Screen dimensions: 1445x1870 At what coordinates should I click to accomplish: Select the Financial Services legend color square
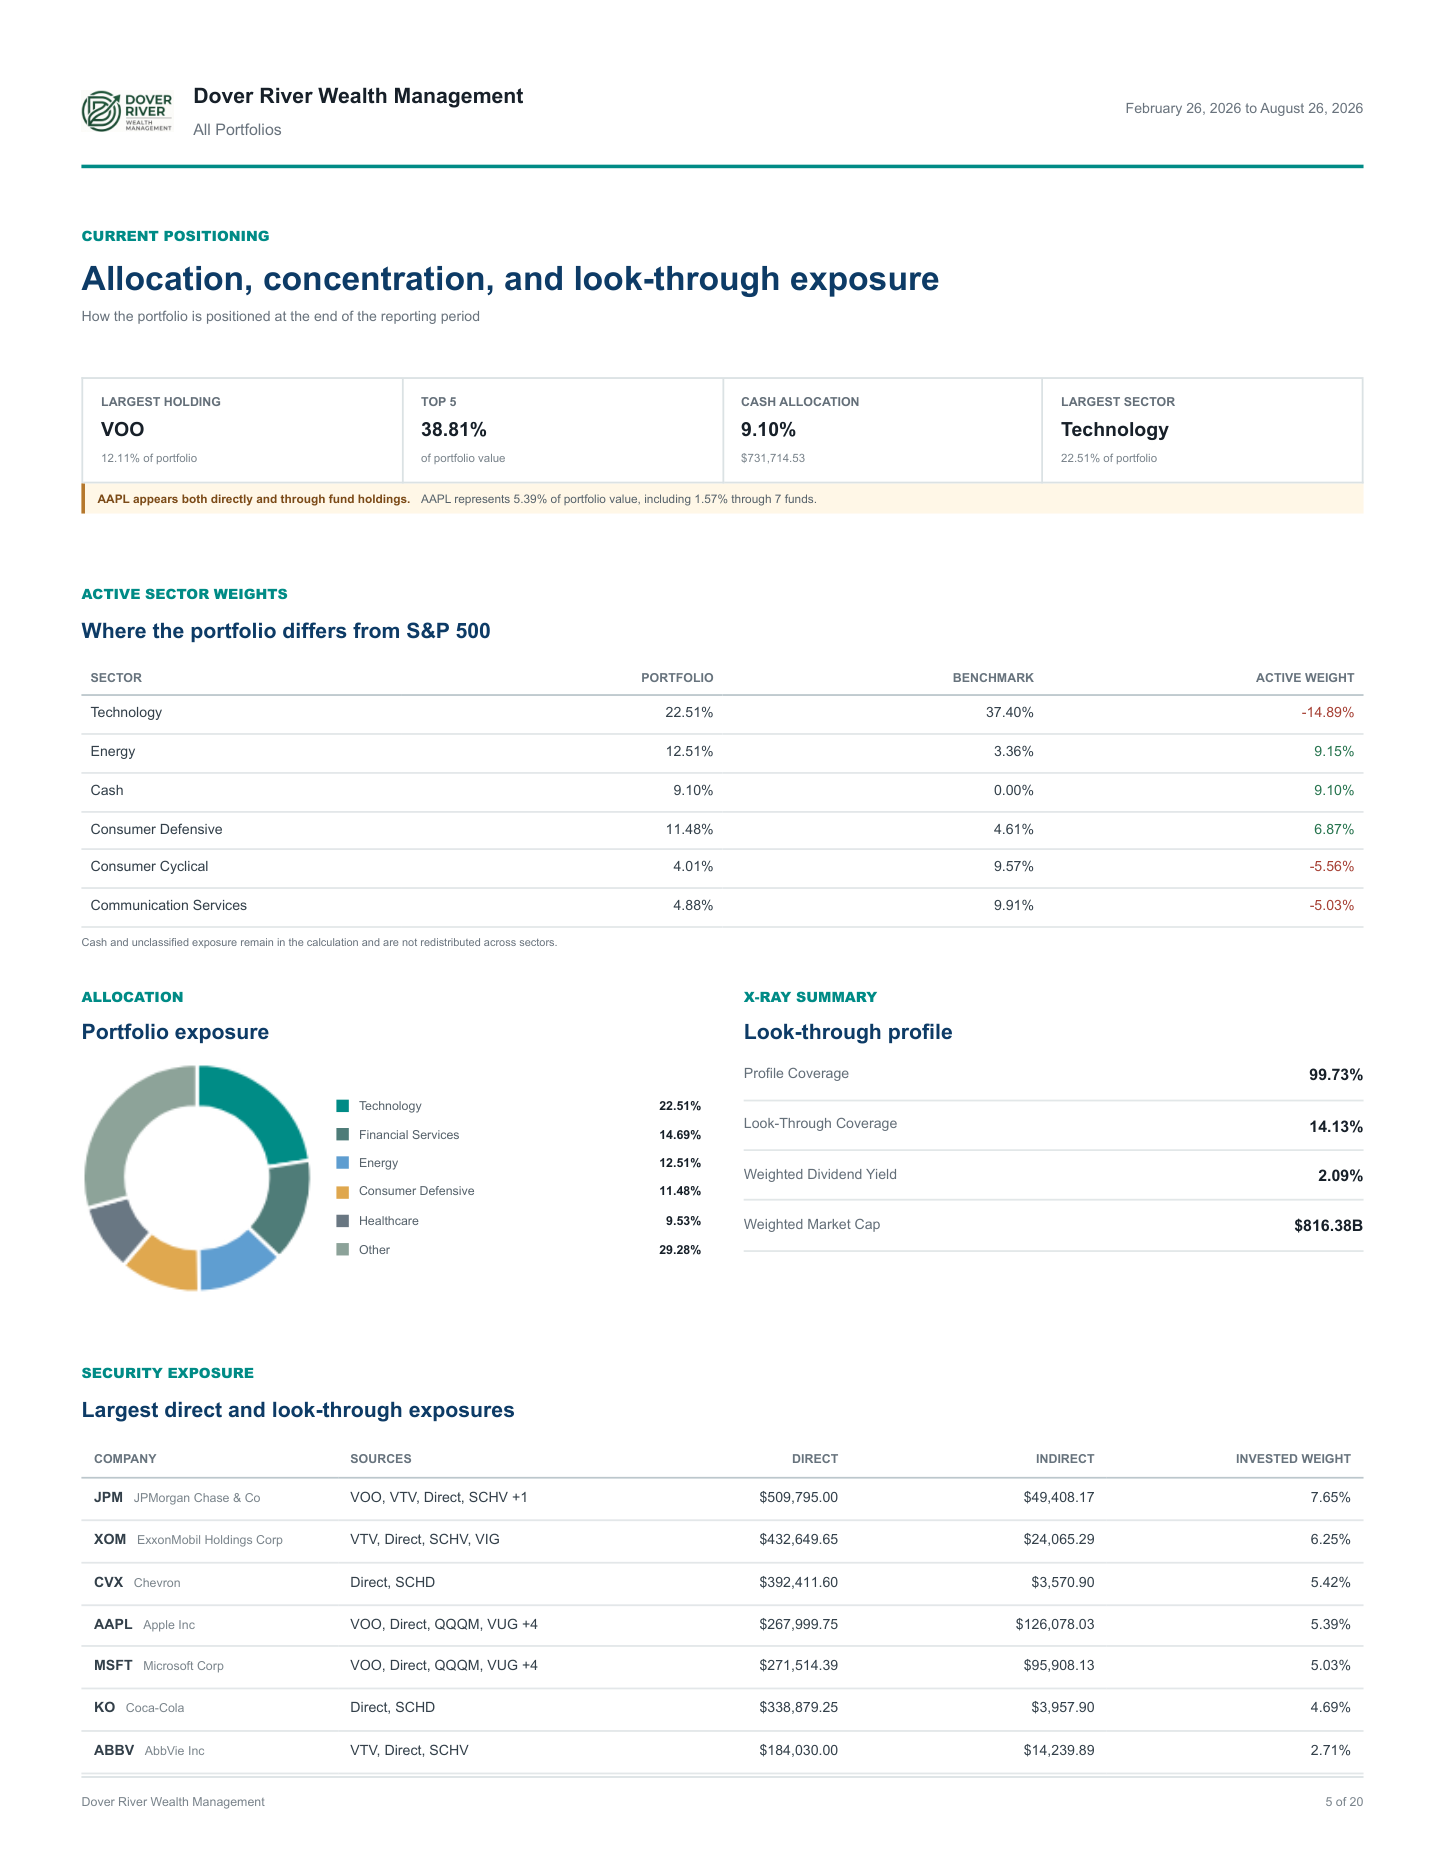pos(343,1135)
